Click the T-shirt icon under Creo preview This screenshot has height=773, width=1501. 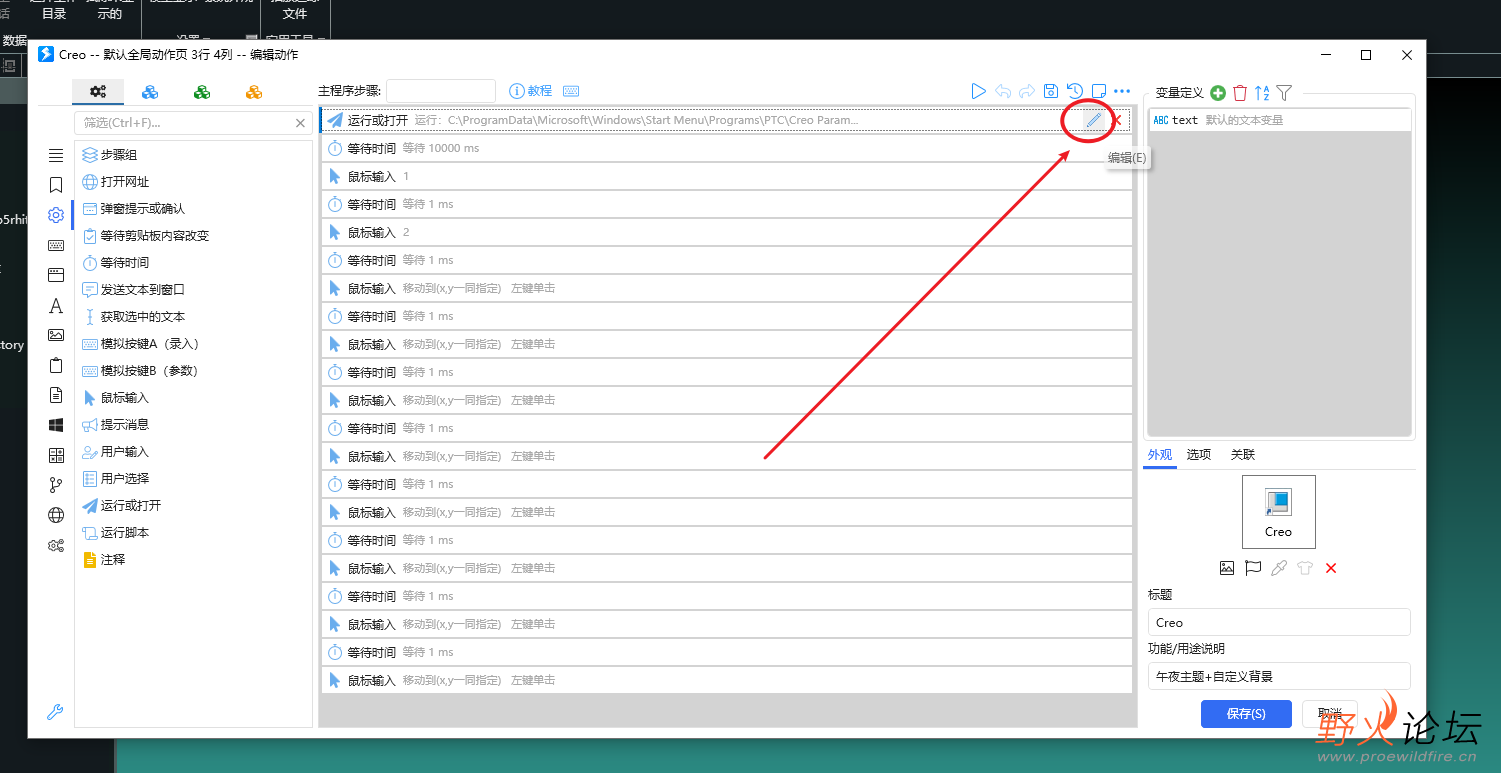click(1305, 568)
